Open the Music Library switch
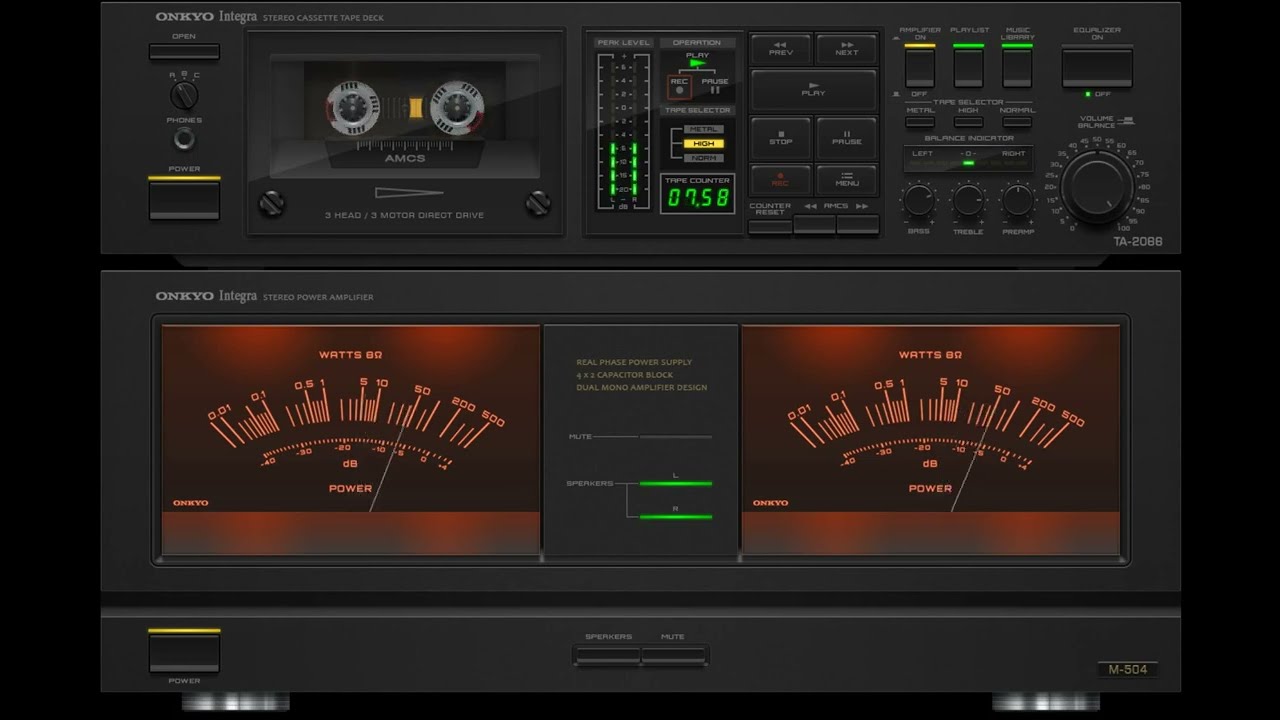This screenshot has width=1280, height=720. pos(1017,68)
